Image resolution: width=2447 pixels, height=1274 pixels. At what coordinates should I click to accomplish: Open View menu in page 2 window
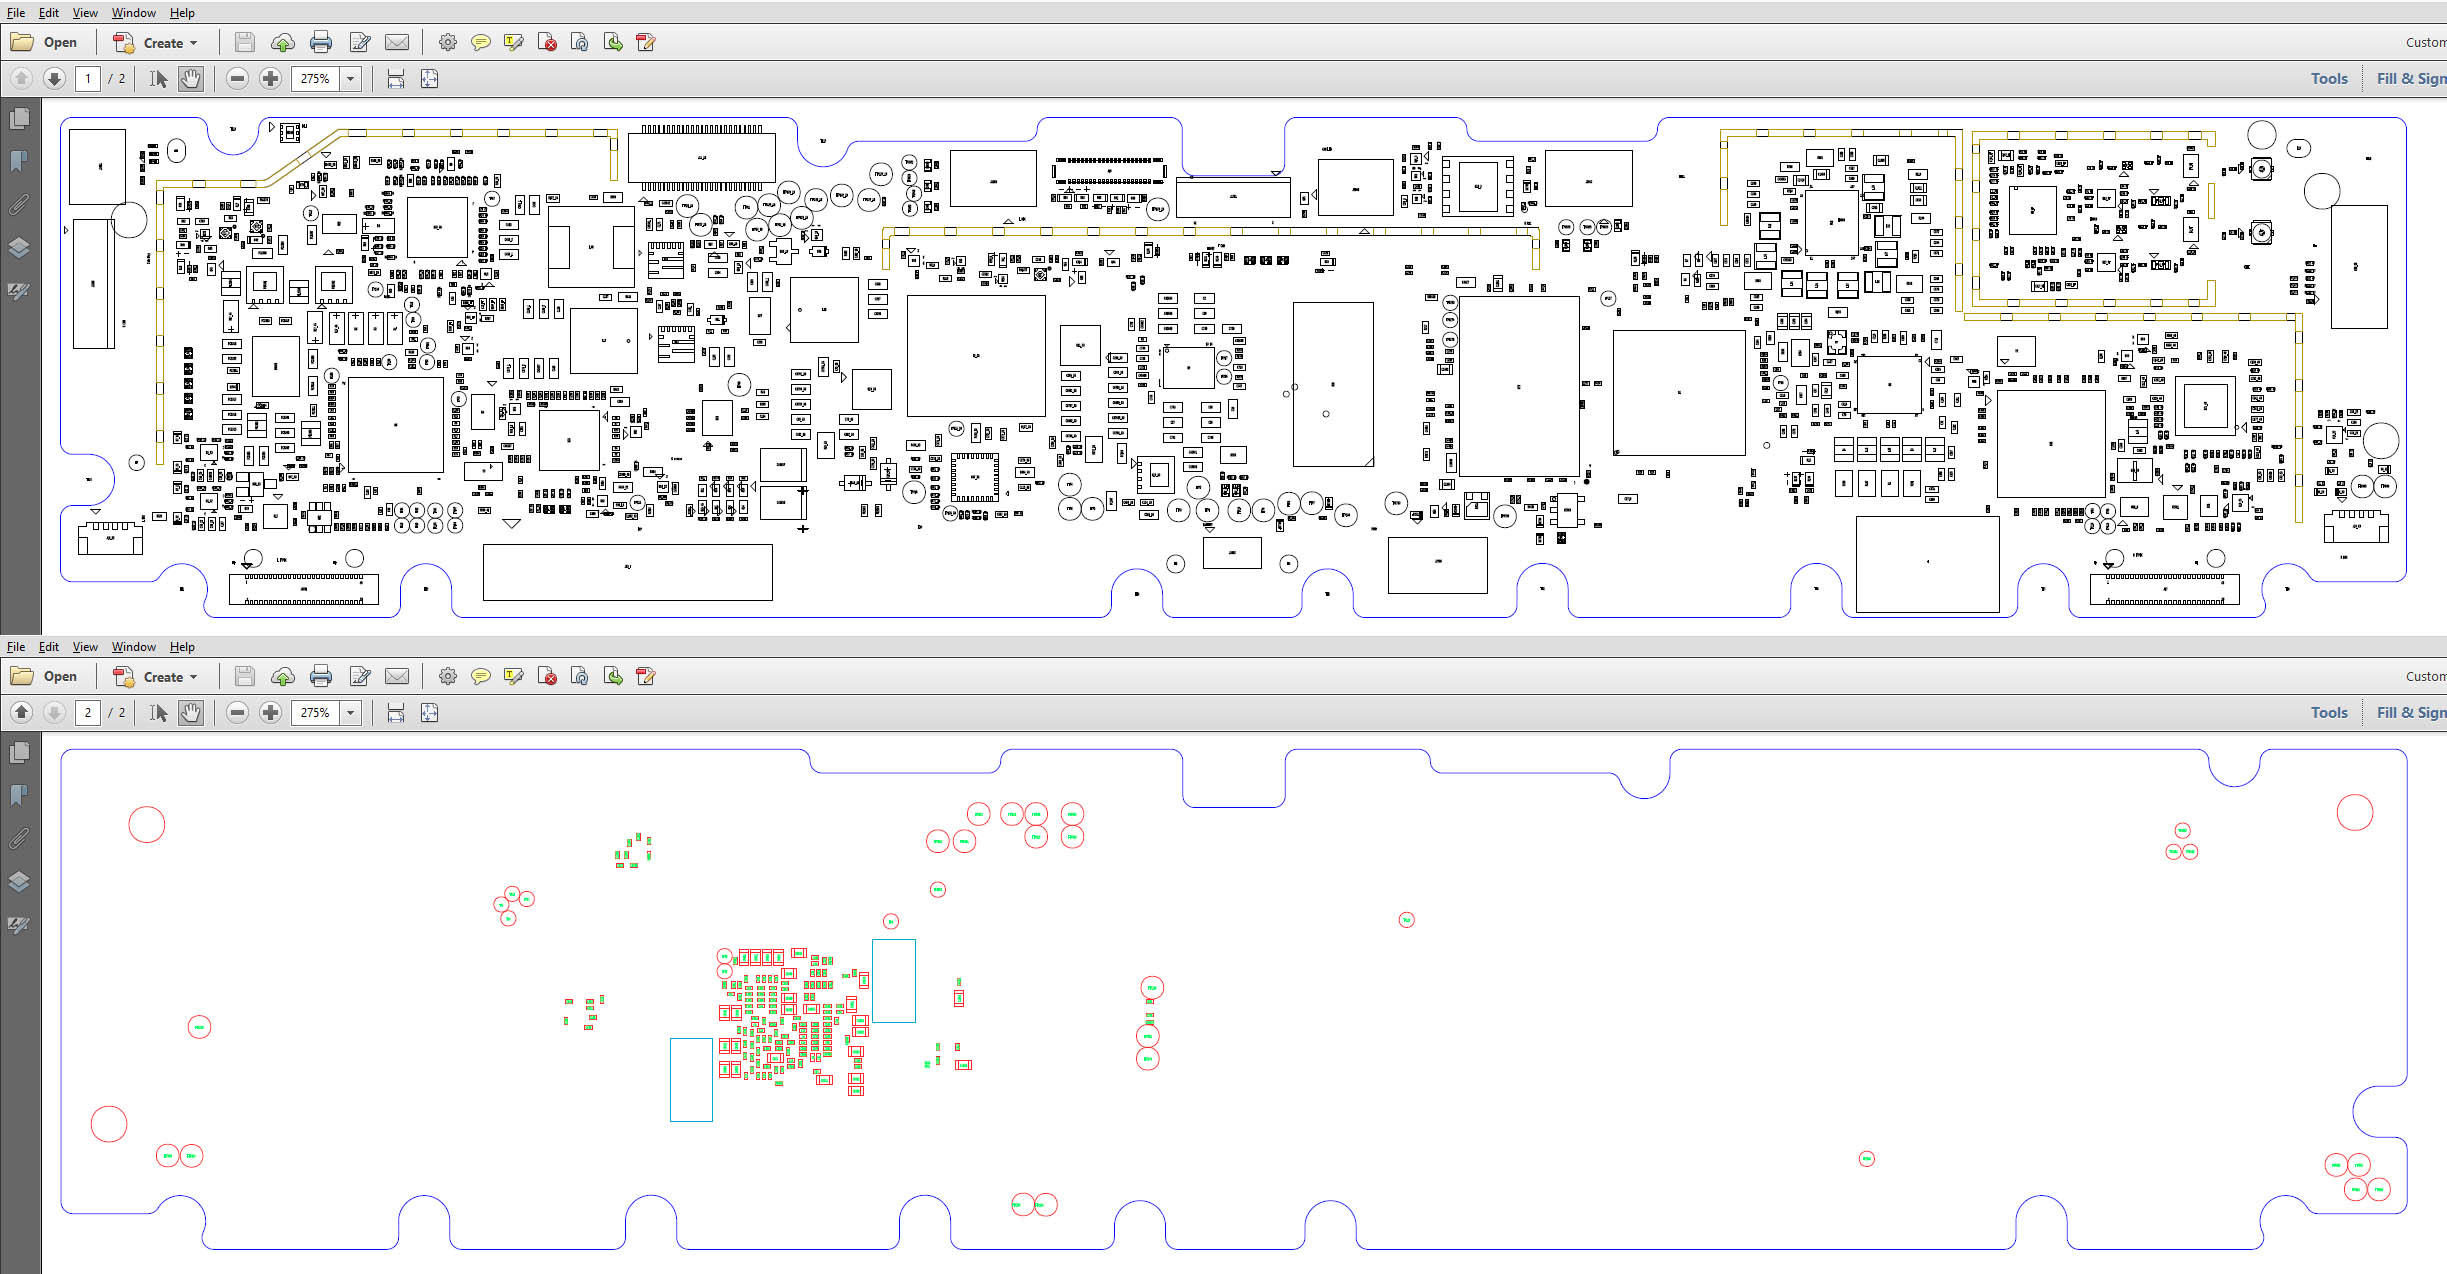coord(85,647)
